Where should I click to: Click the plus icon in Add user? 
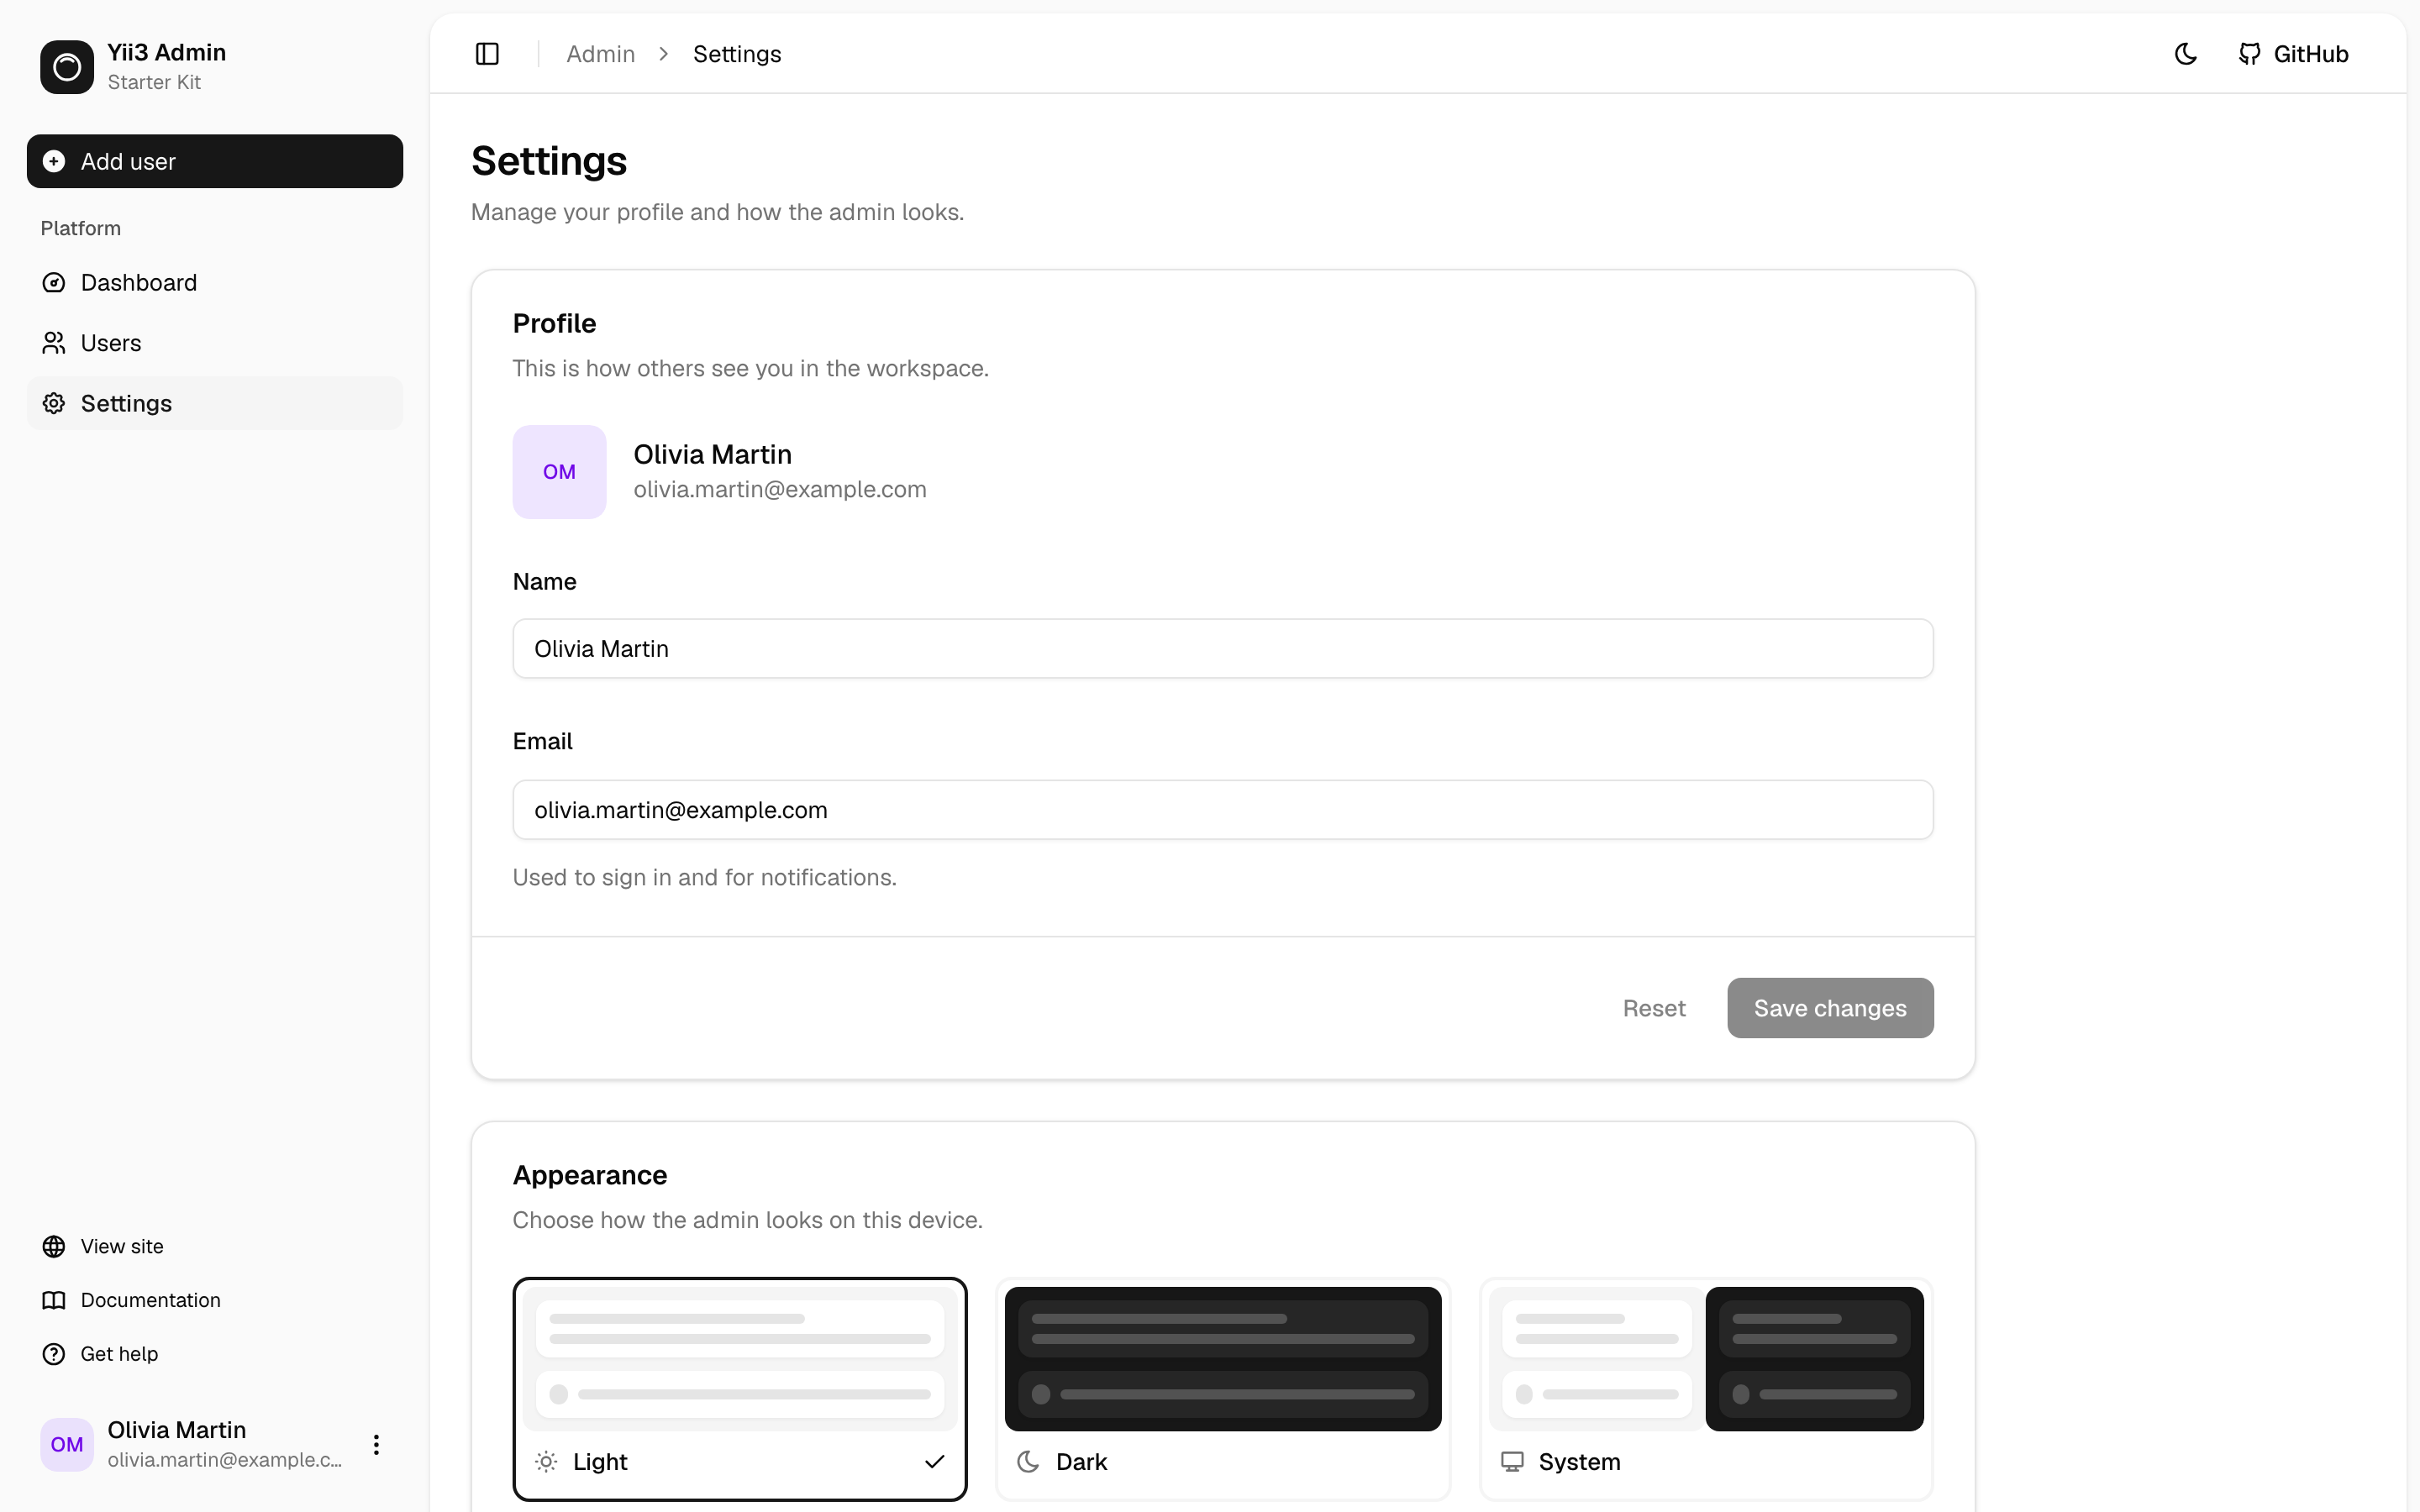click(54, 161)
